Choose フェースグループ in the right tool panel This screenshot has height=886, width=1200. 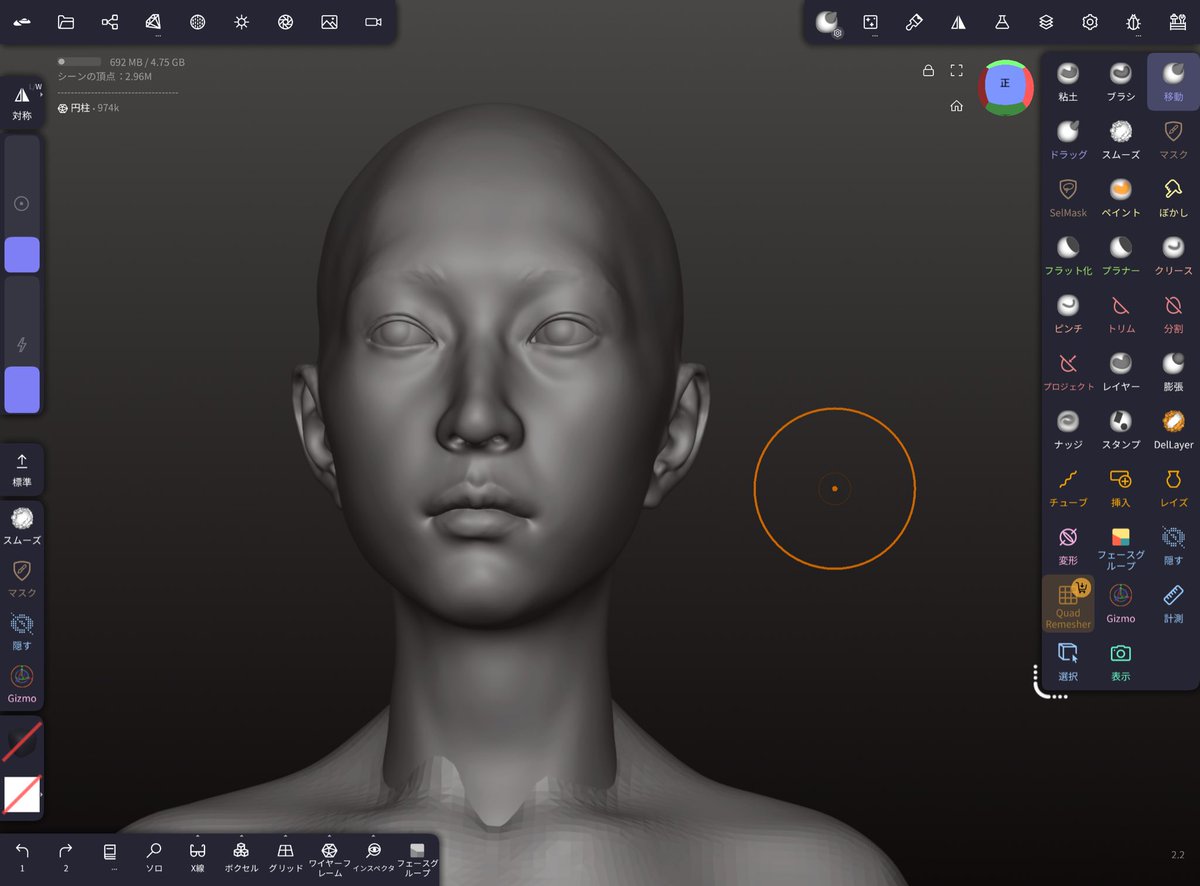pos(1121,548)
